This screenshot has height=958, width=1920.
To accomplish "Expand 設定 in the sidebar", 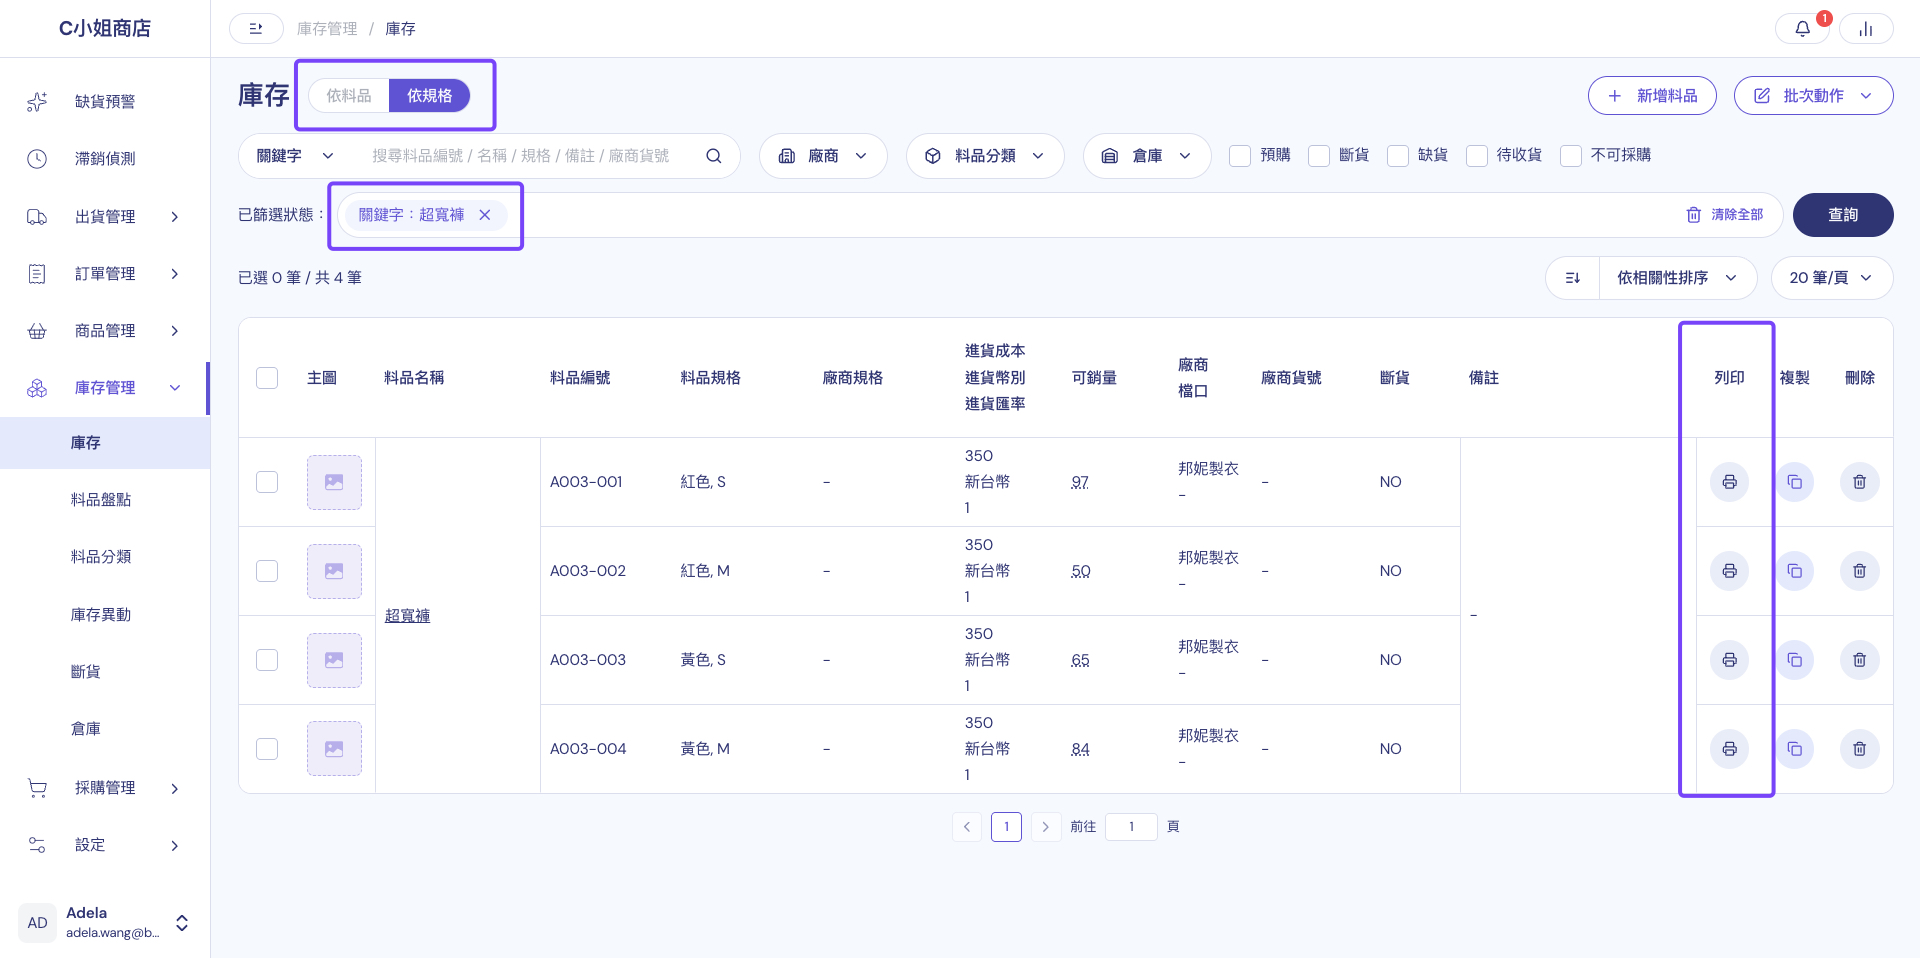I will tap(105, 845).
